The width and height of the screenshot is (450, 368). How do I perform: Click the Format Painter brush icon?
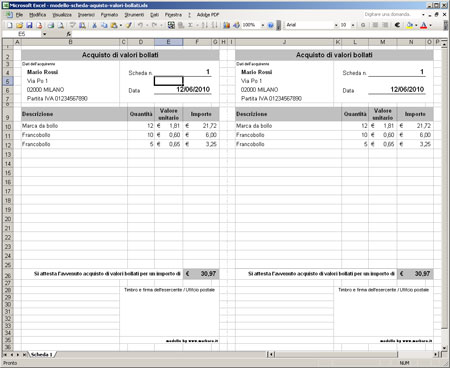[x=129, y=25]
